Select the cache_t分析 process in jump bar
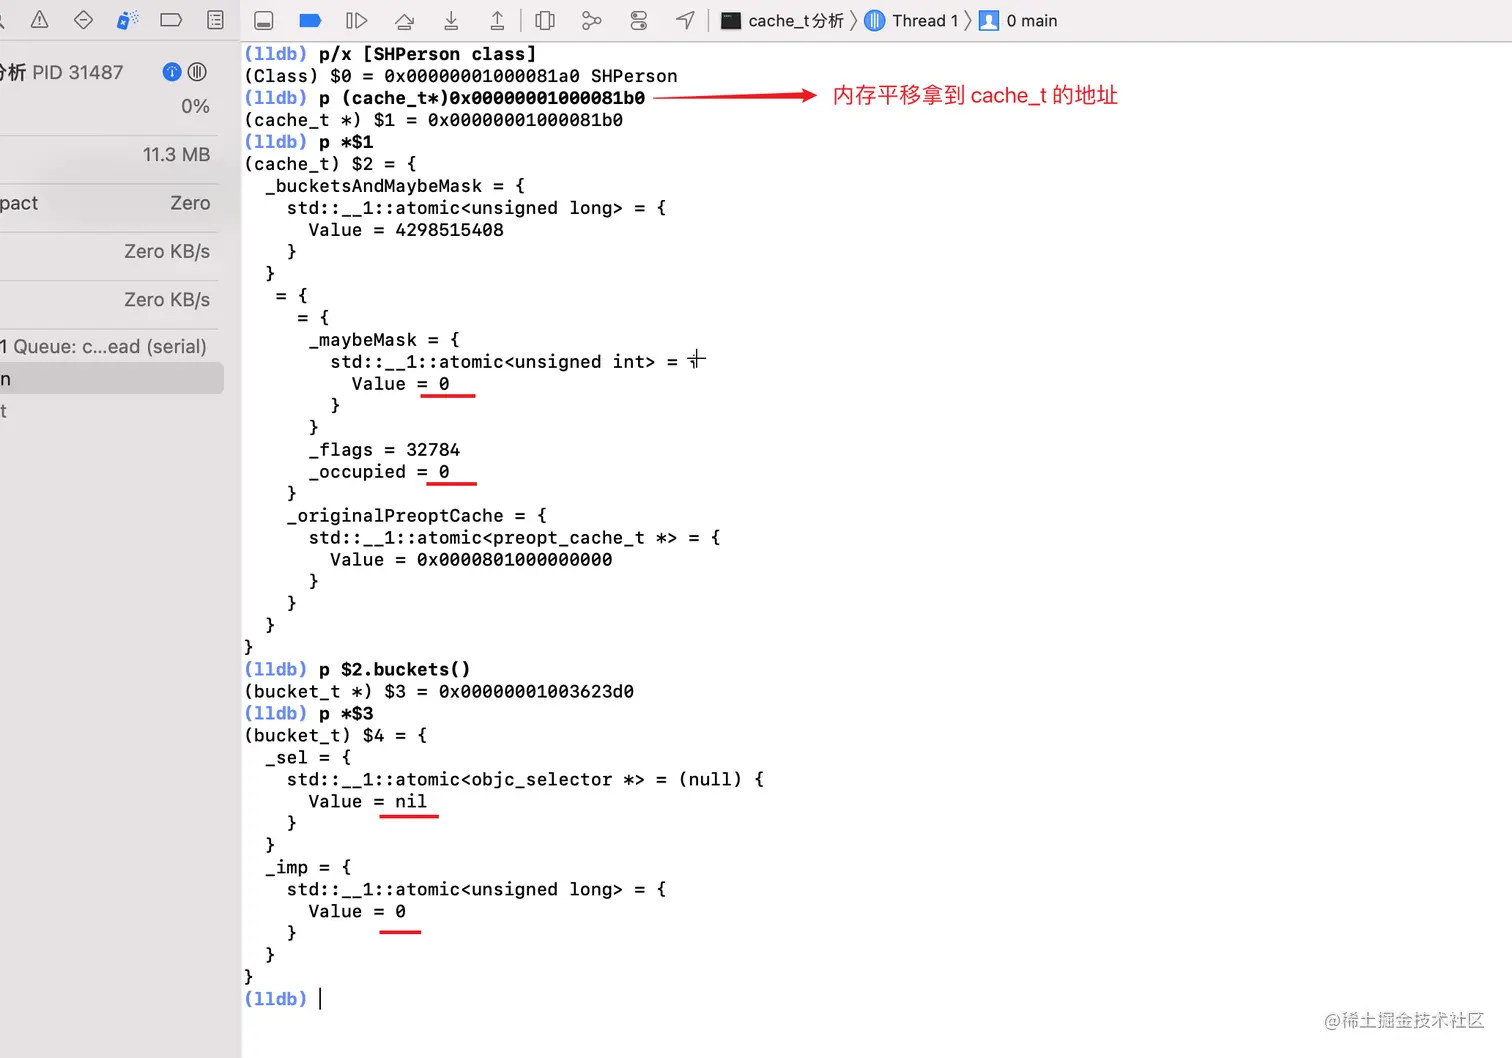 (x=783, y=21)
